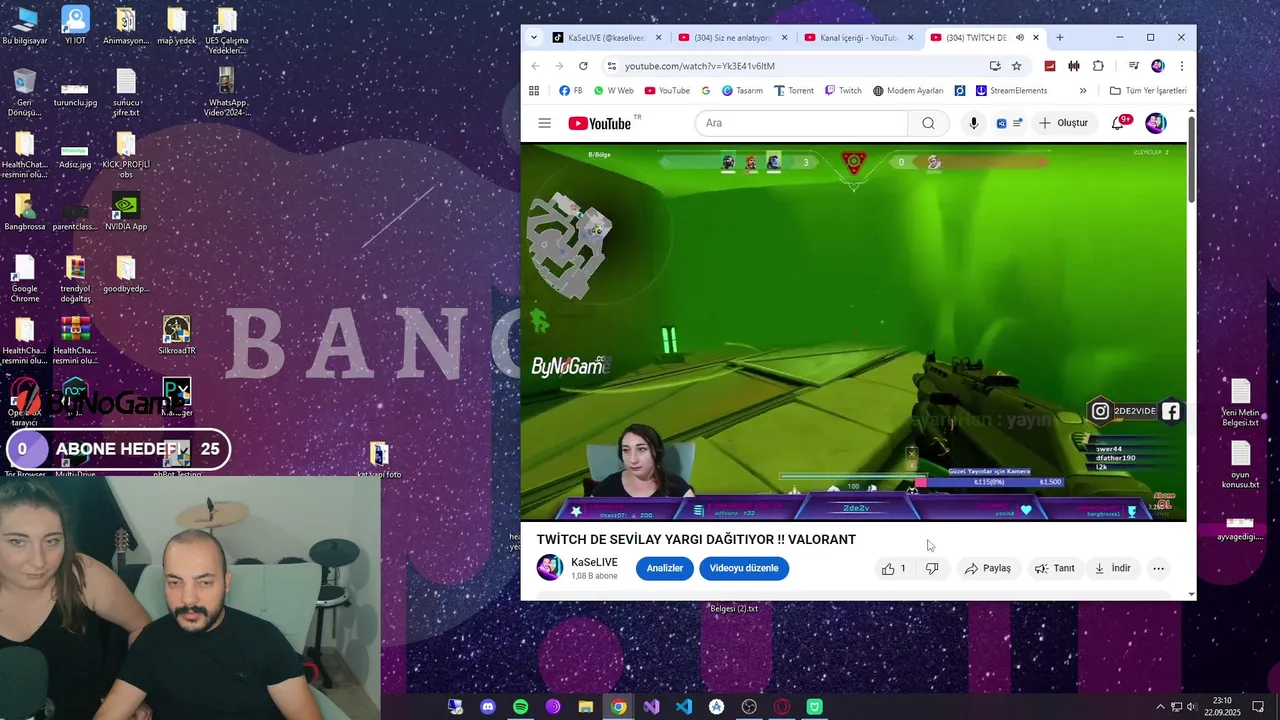Open Chrome media controls icon
This screenshot has width=1280, height=720.
pos(1133,66)
